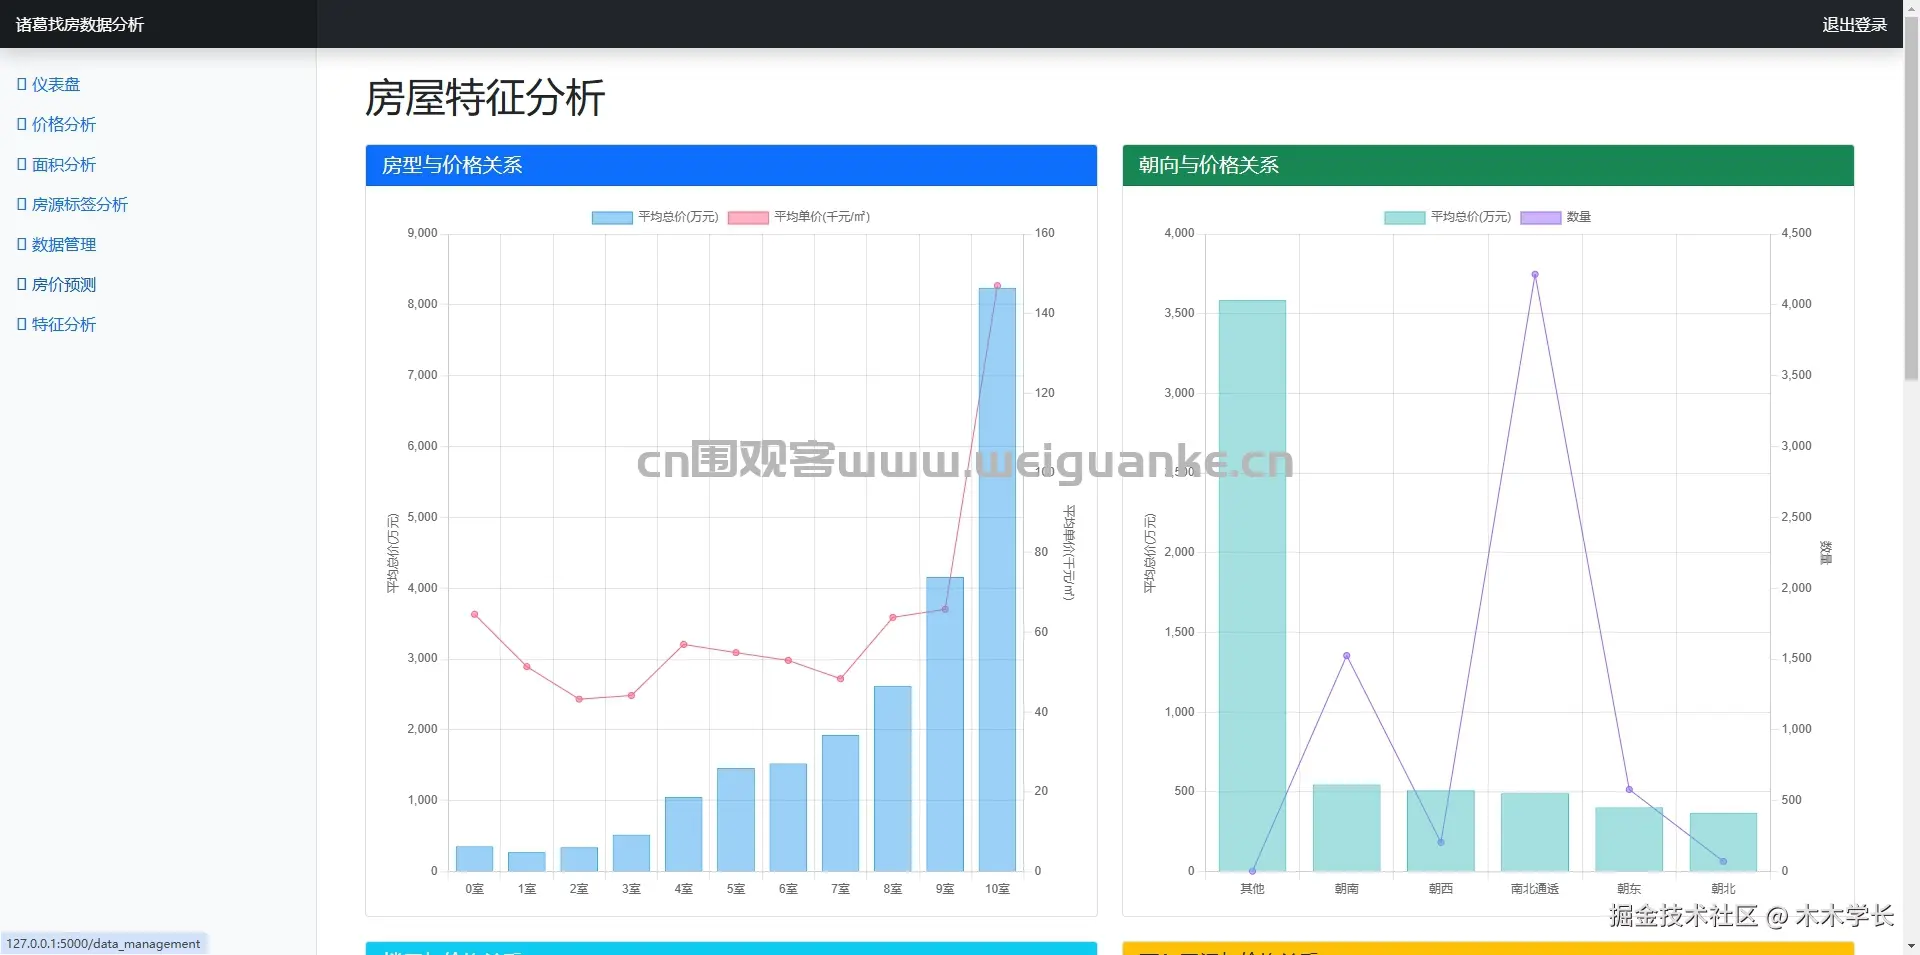Click the 朝北 x-axis label
This screenshot has width=1920, height=955.
(1723, 889)
